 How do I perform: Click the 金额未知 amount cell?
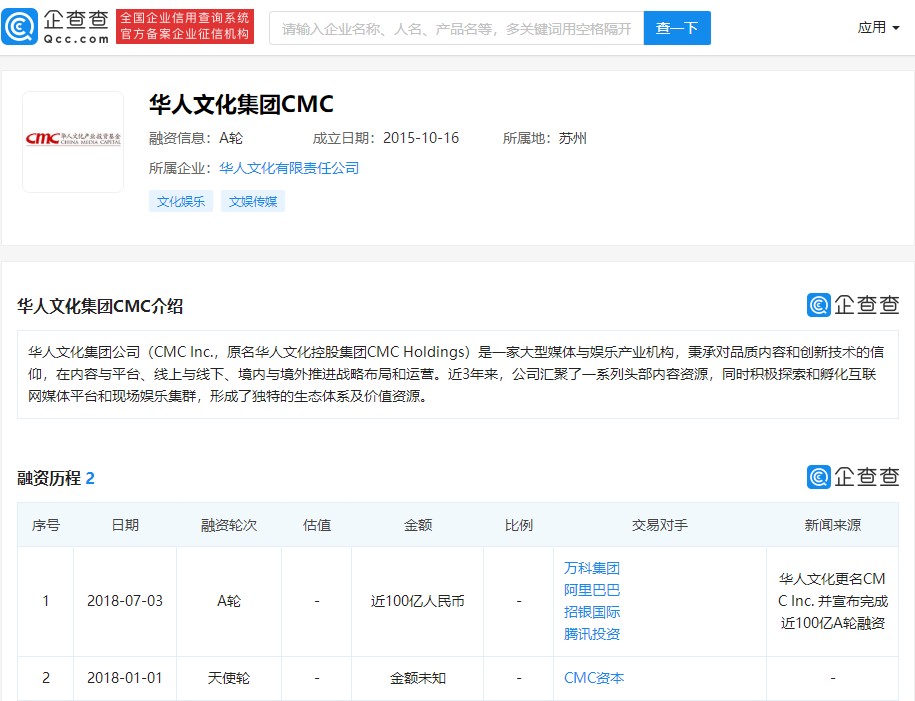pos(418,678)
